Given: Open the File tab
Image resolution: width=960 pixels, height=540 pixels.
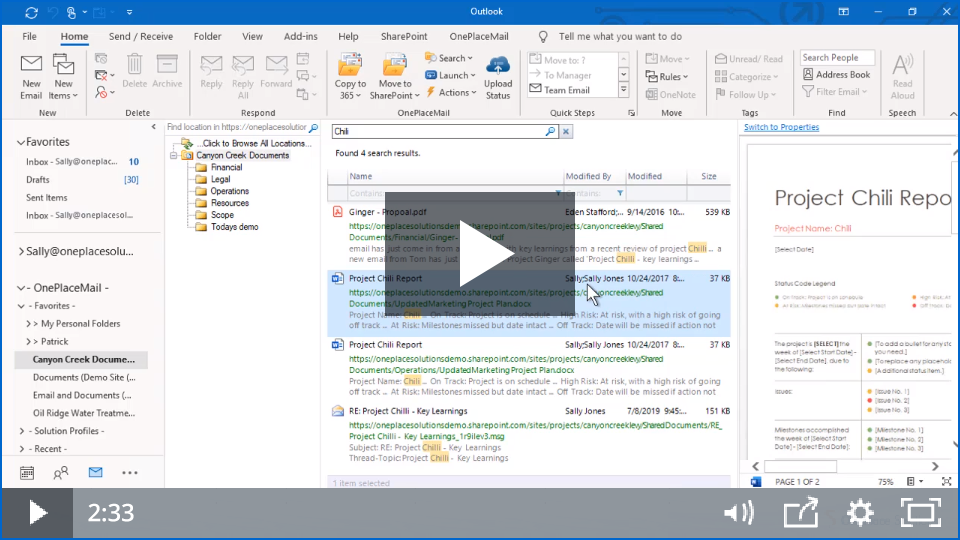Looking at the screenshot, I should [x=29, y=36].
